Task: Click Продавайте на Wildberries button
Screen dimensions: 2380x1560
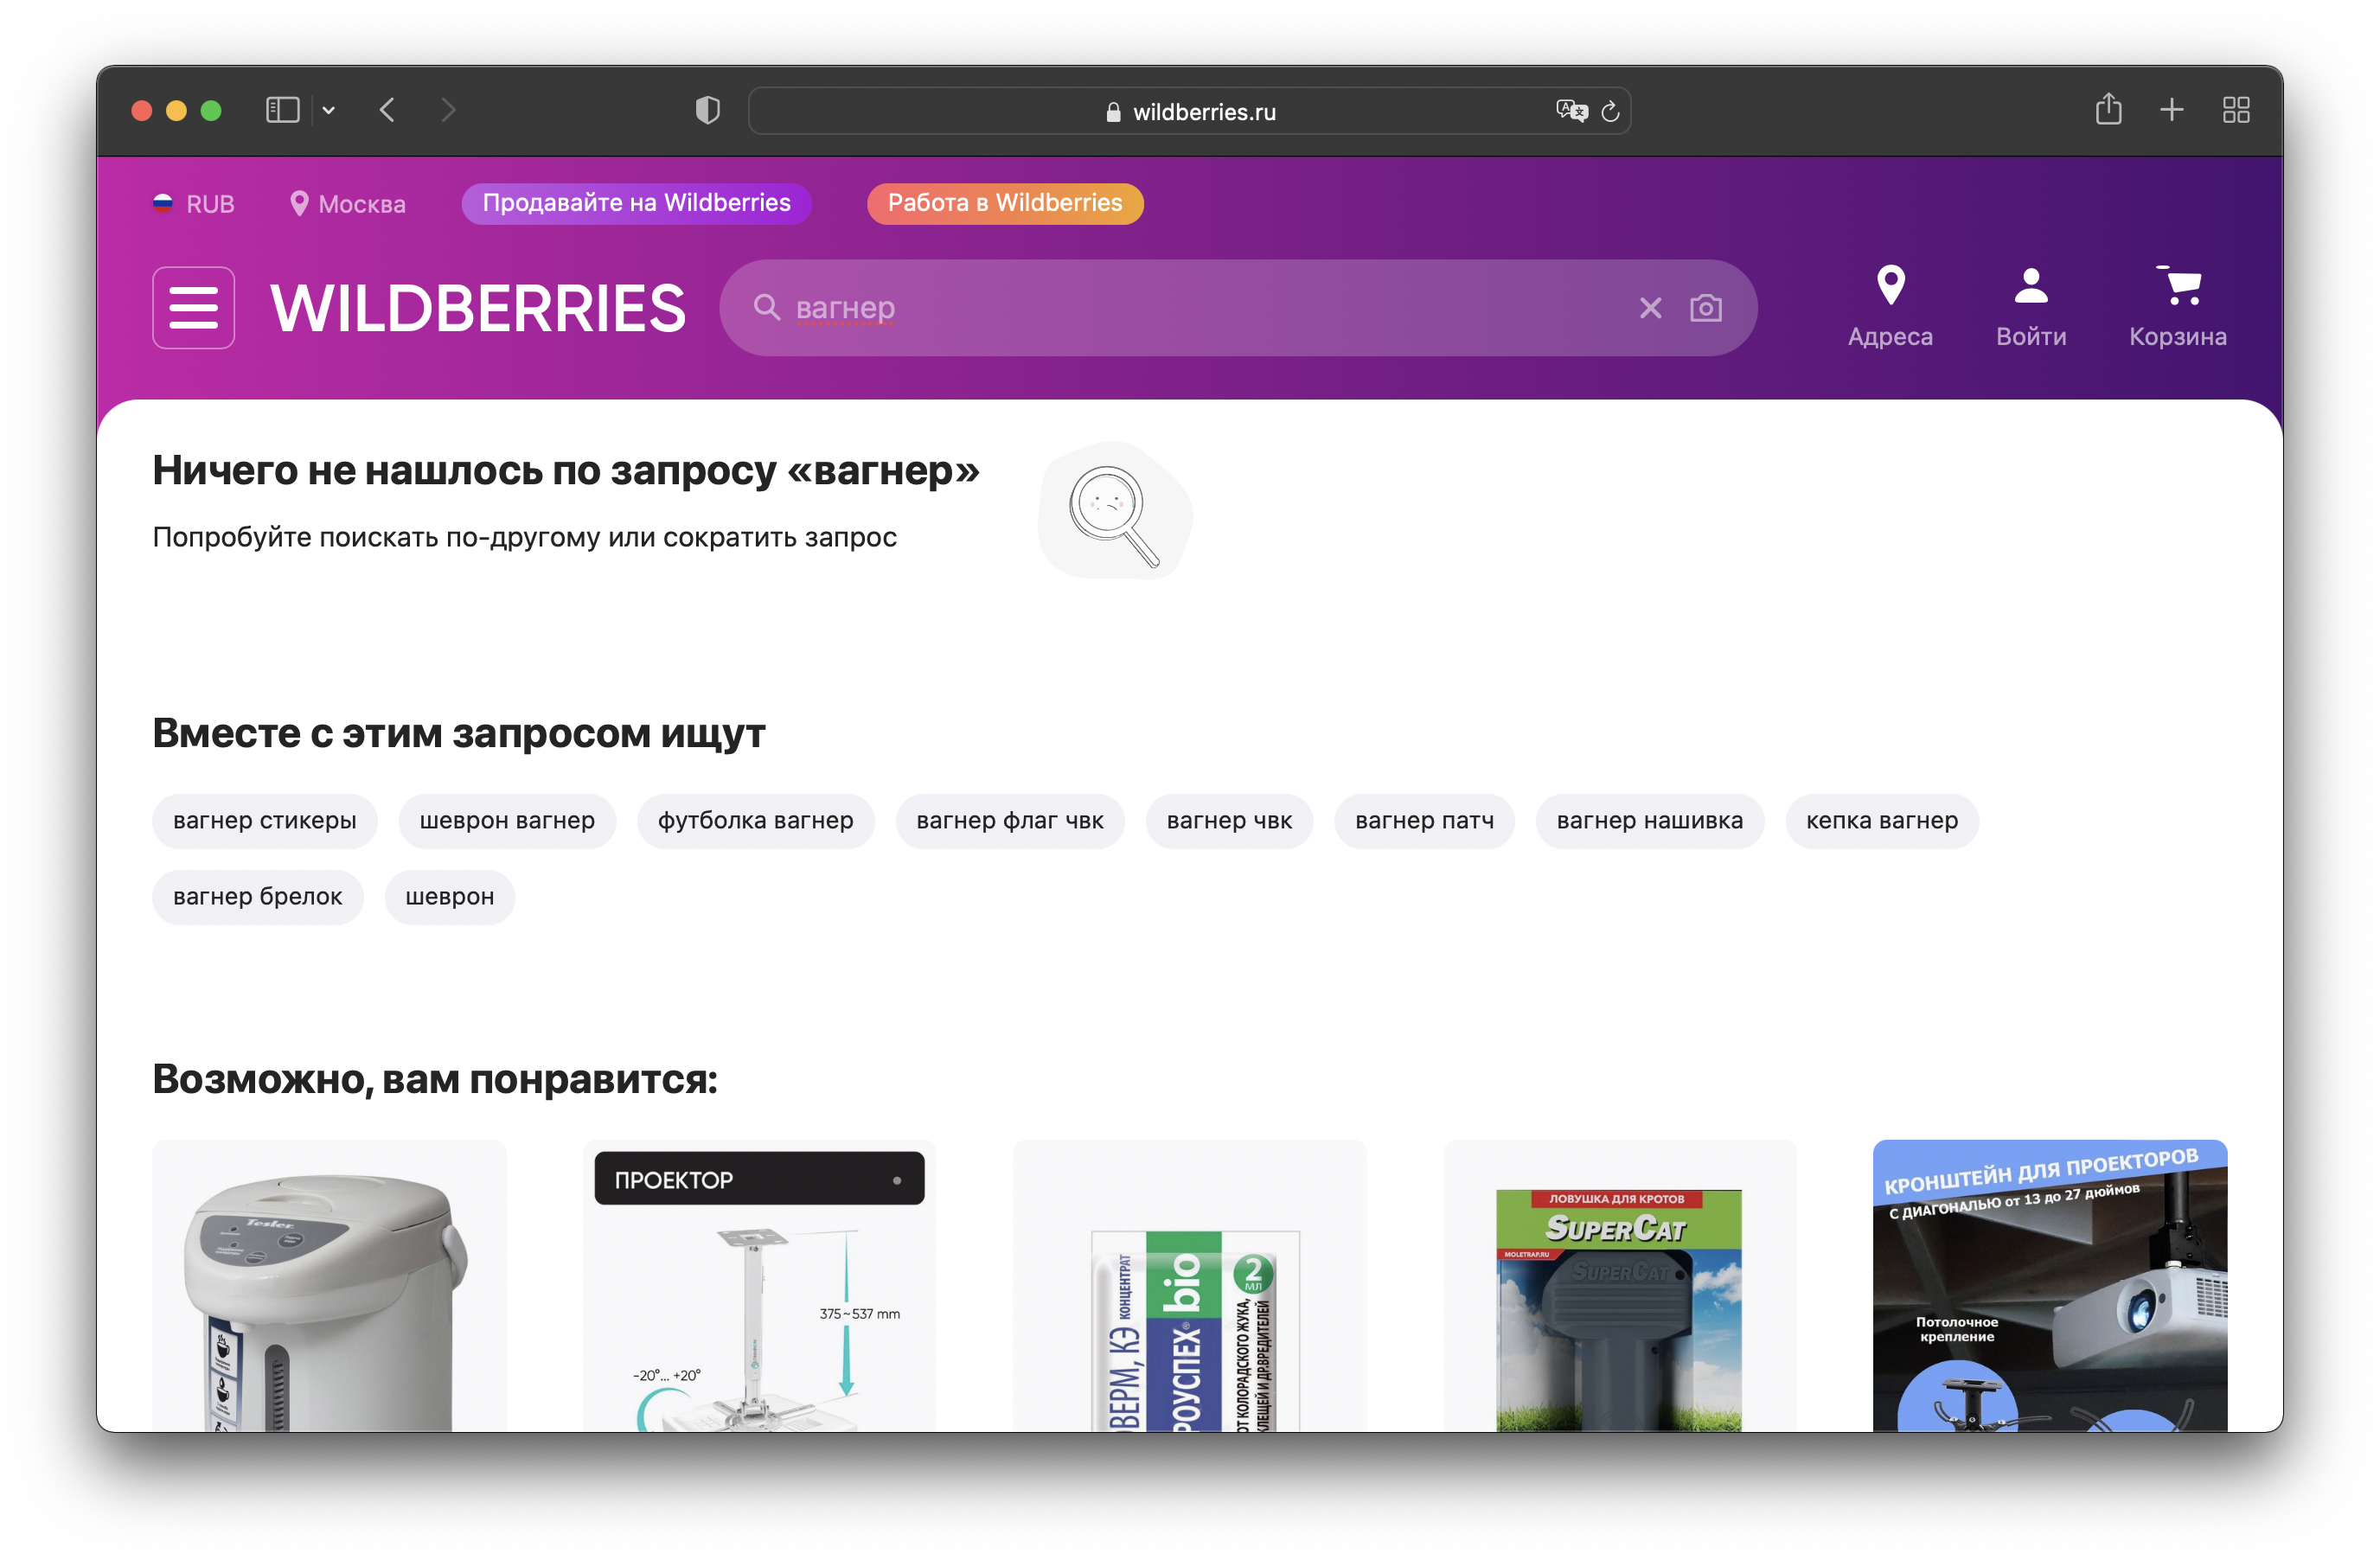Action: (x=636, y=203)
